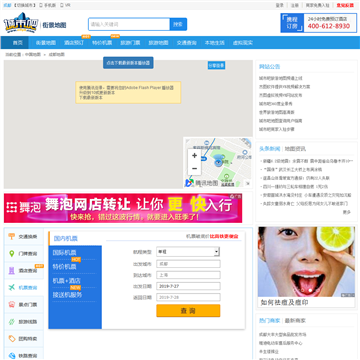This screenshot has width=360, height=360.
Task: Click the 成都 breadcrumb entry
Action: (x=57, y=54)
